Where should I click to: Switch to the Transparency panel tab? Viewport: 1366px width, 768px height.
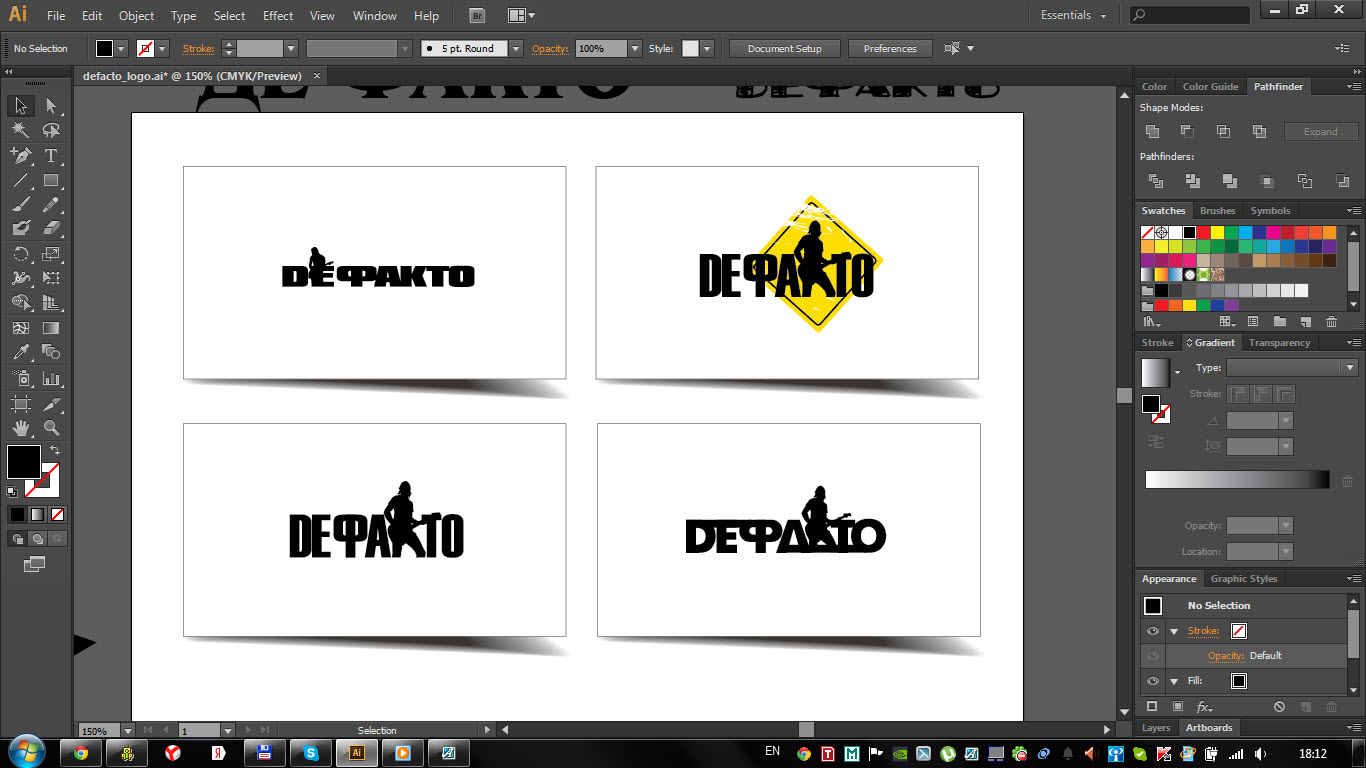point(1279,343)
